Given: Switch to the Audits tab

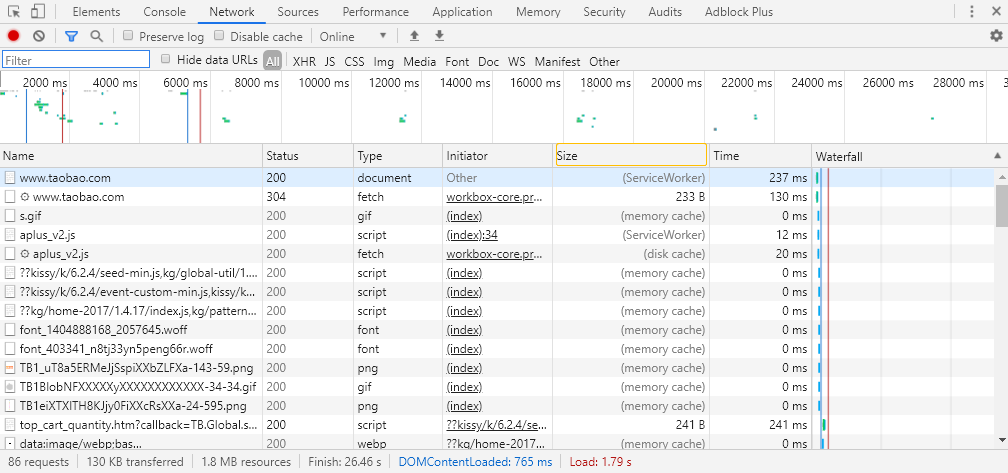Looking at the screenshot, I should click(665, 12).
